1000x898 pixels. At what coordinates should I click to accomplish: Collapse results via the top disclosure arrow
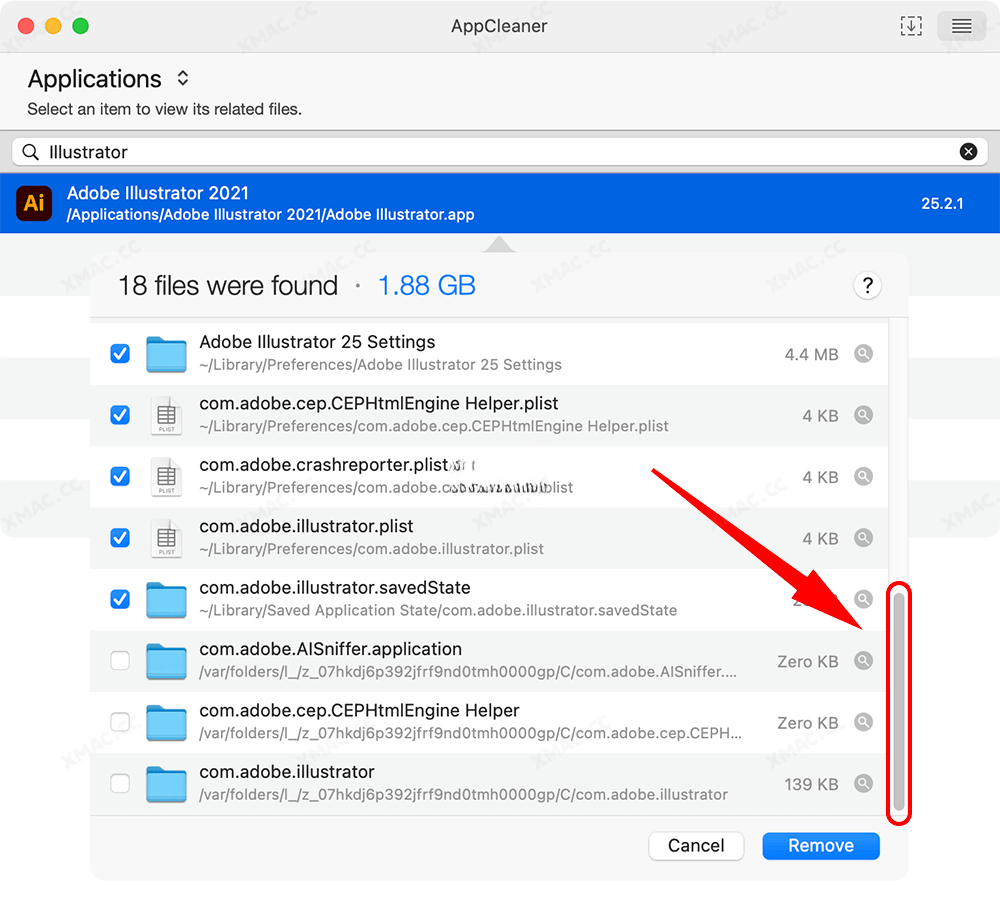[x=499, y=243]
